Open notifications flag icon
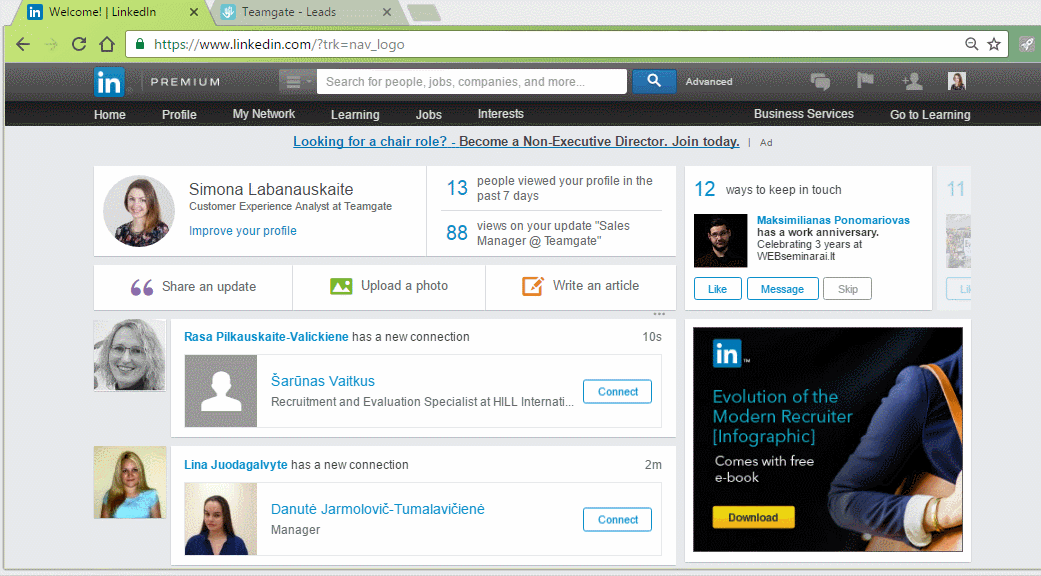Screen dimensions: 1041x576 click(865, 81)
